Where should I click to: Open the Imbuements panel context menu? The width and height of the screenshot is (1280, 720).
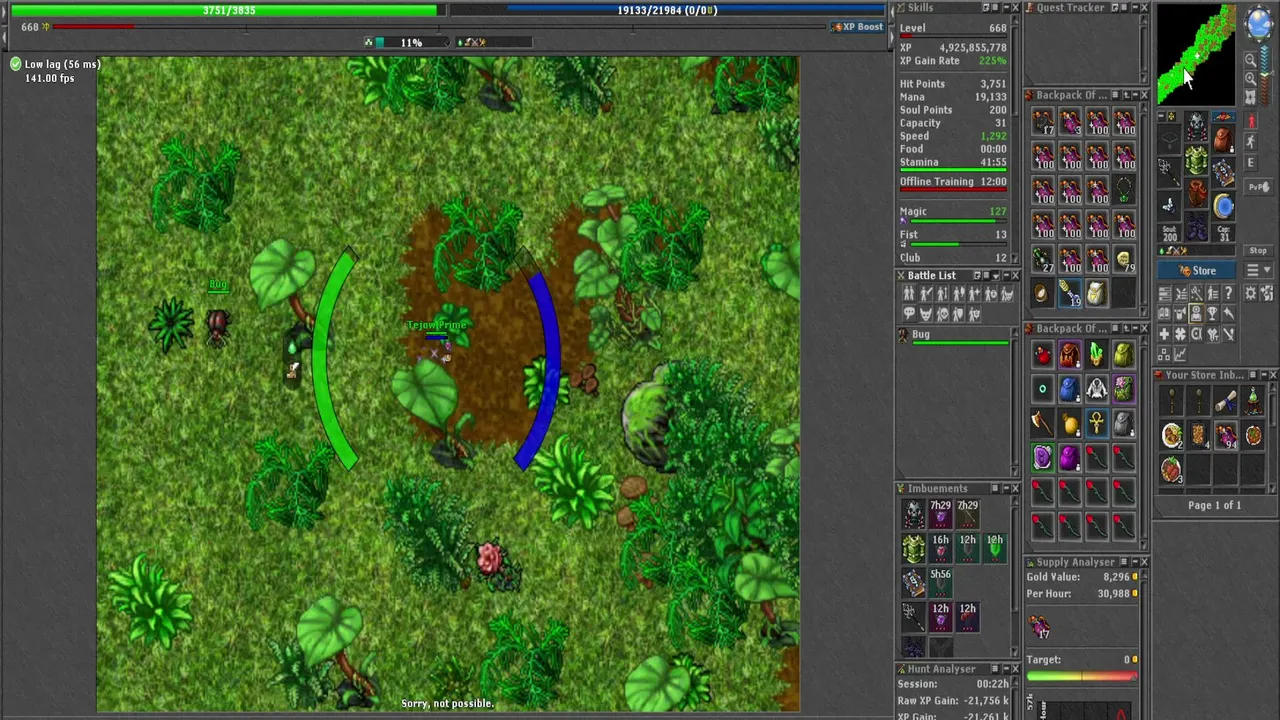tap(993, 489)
